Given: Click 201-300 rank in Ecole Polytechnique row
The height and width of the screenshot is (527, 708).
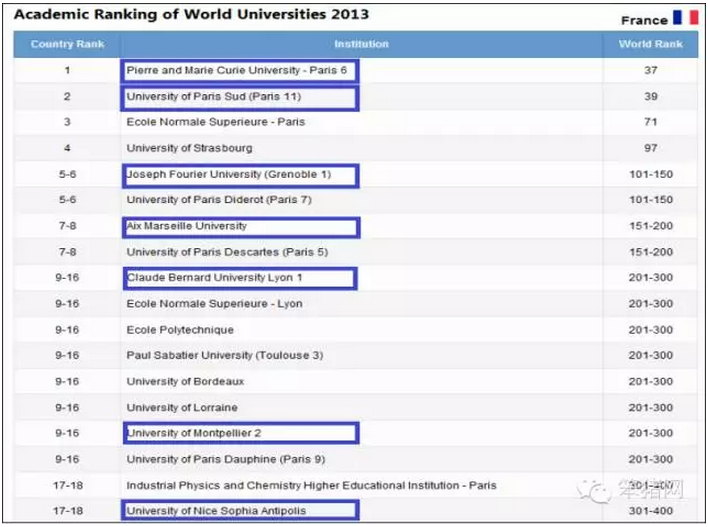Looking at the screenshot, I should 651,330.
